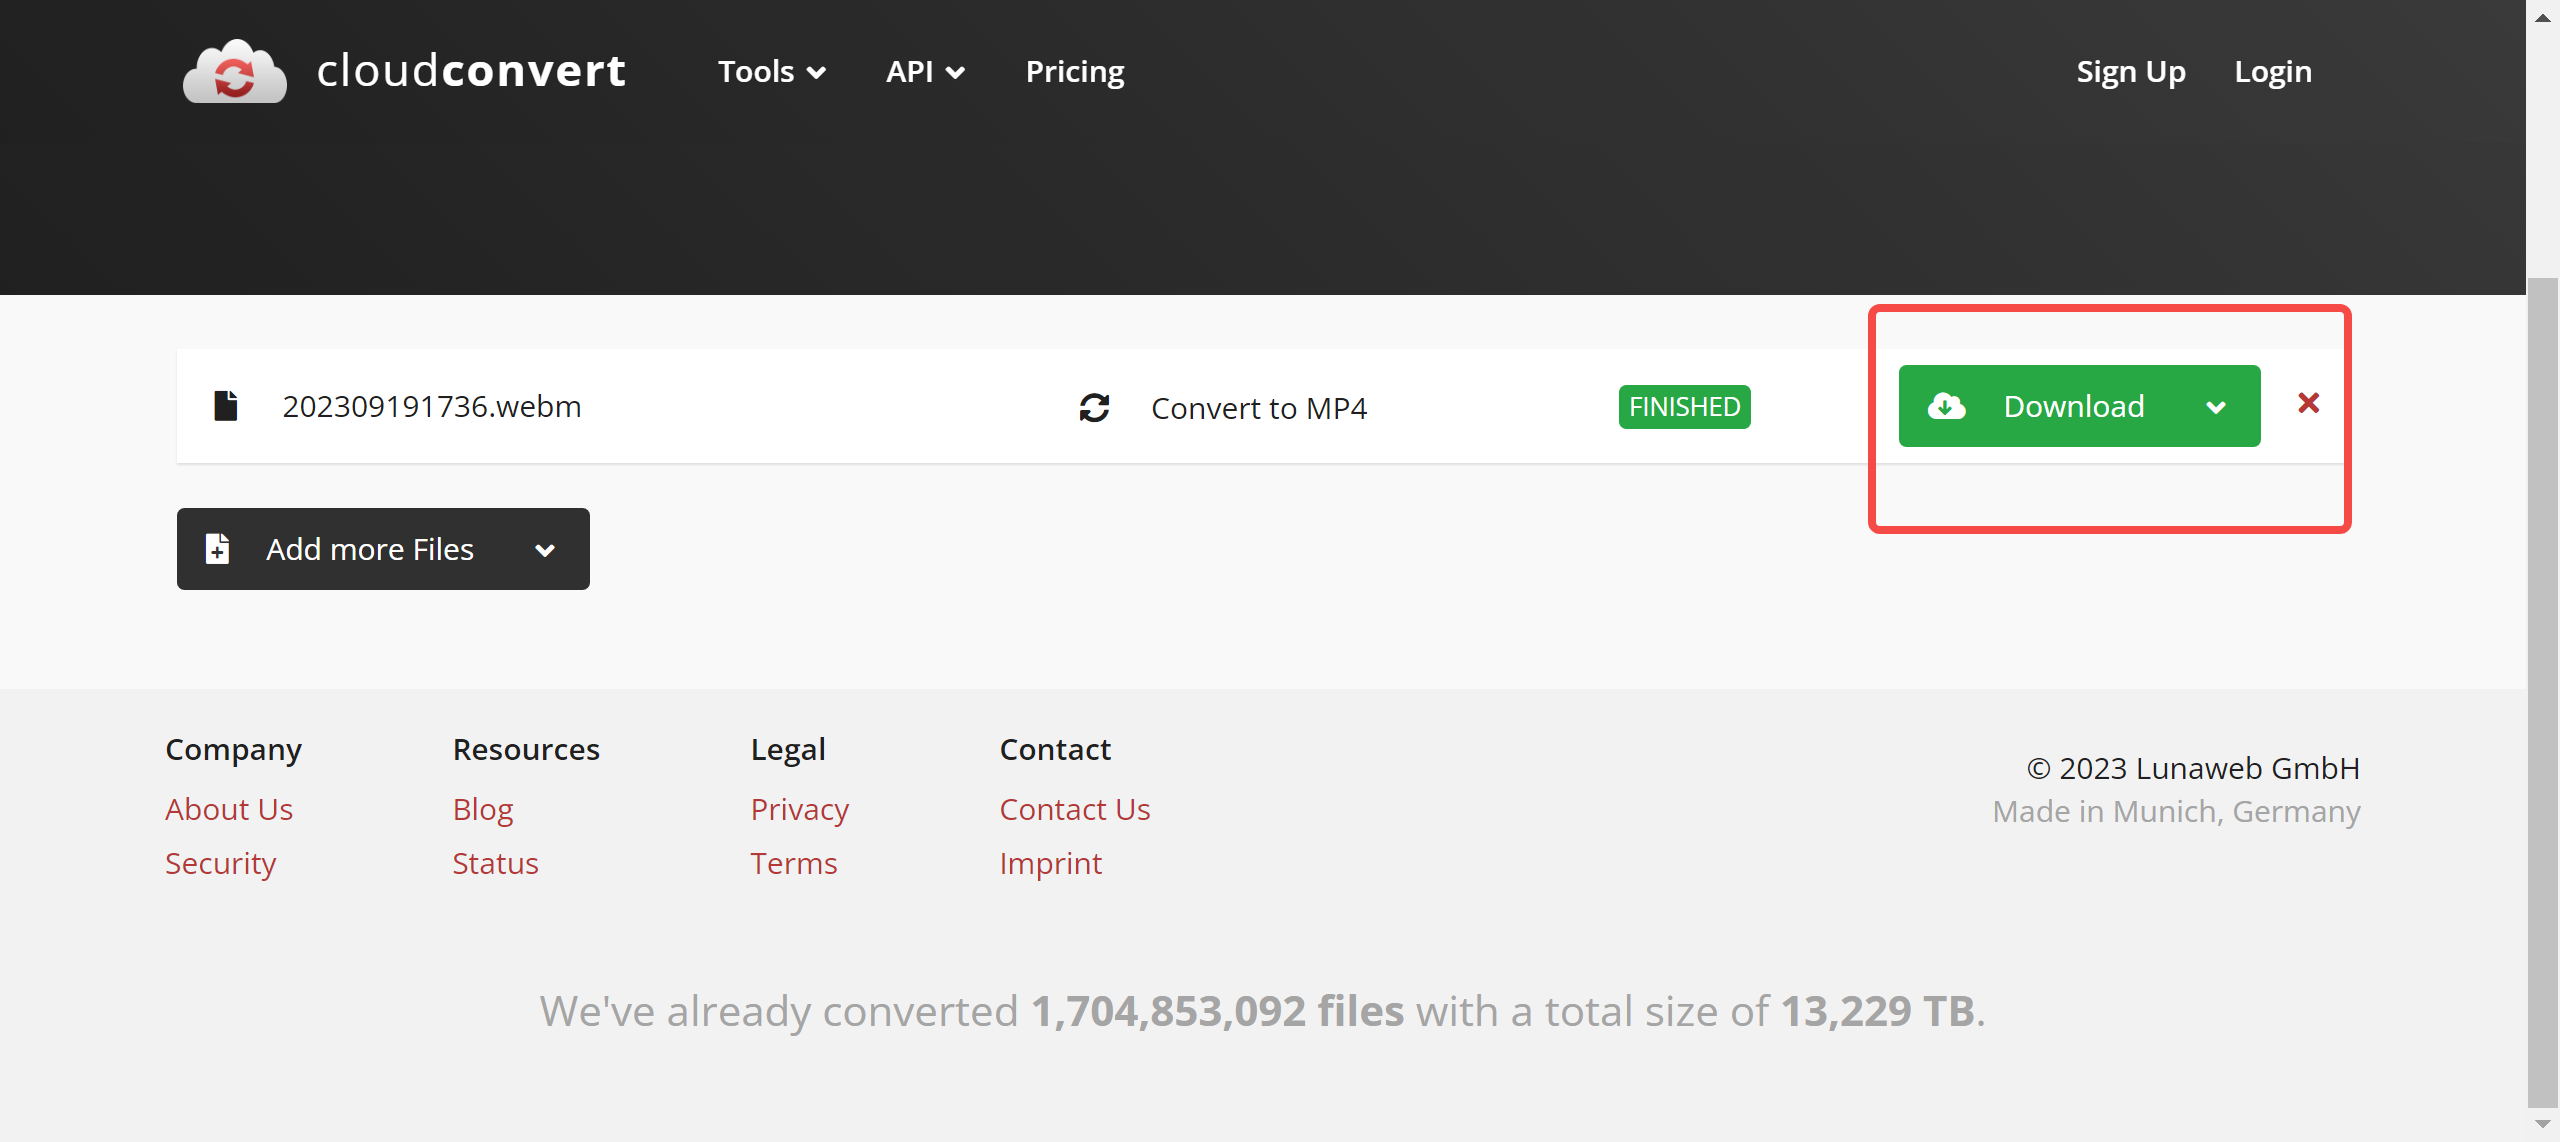Click the convert arrows icon

(1094, 407)
